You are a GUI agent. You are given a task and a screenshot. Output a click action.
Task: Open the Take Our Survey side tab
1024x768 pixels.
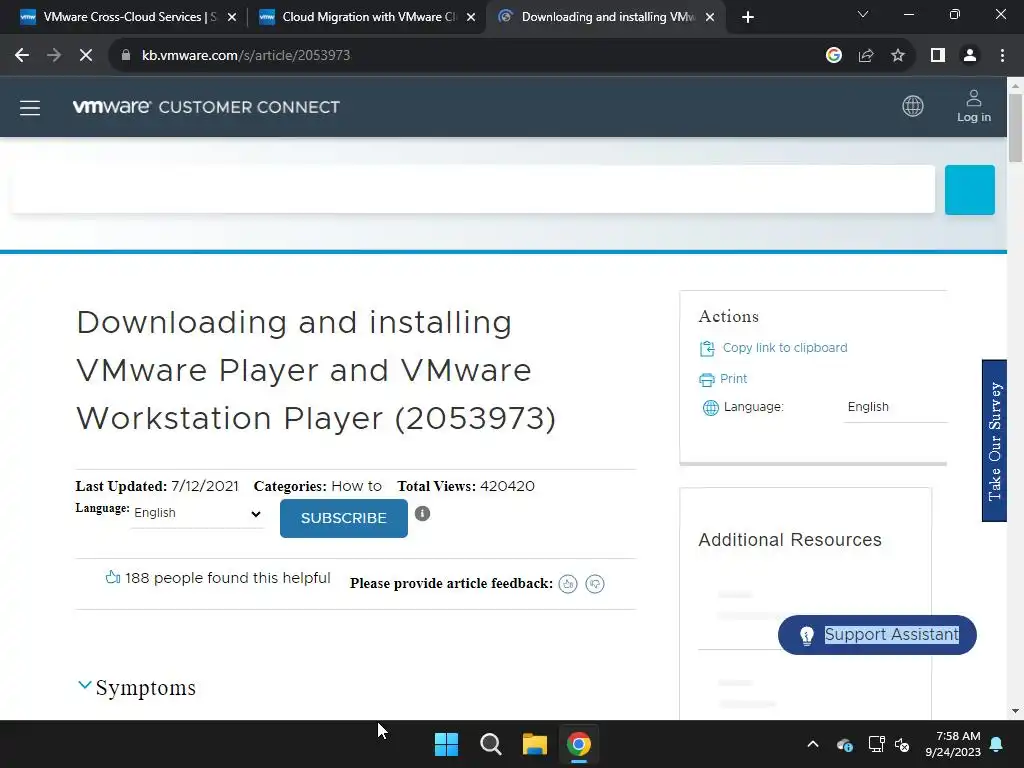(994, 441)
